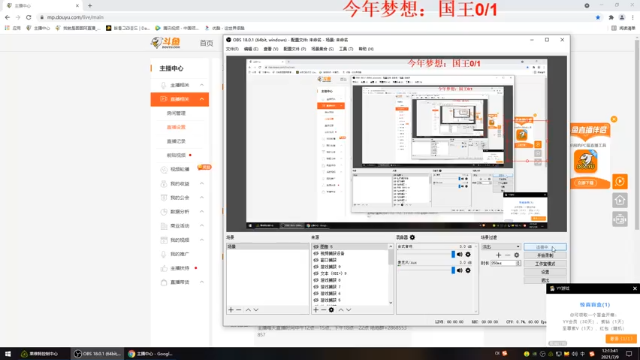Move scene up with the scenes panel up arrow
Image resolution: width=640 pixels, height=360 pixels.
click(248, 310)
